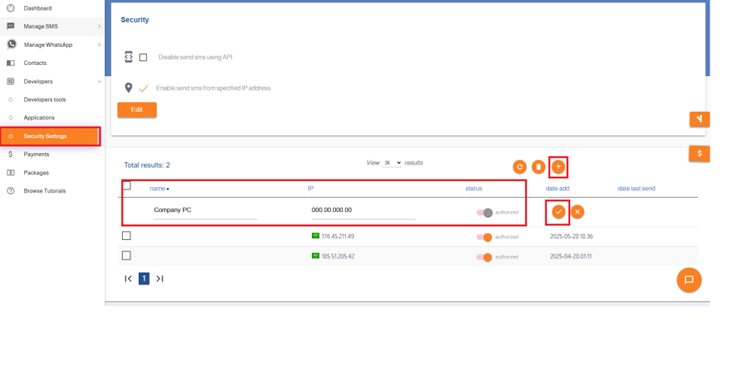Click the delete trash icon button
Screen dimensions: 739x366
tap(538, 167)
